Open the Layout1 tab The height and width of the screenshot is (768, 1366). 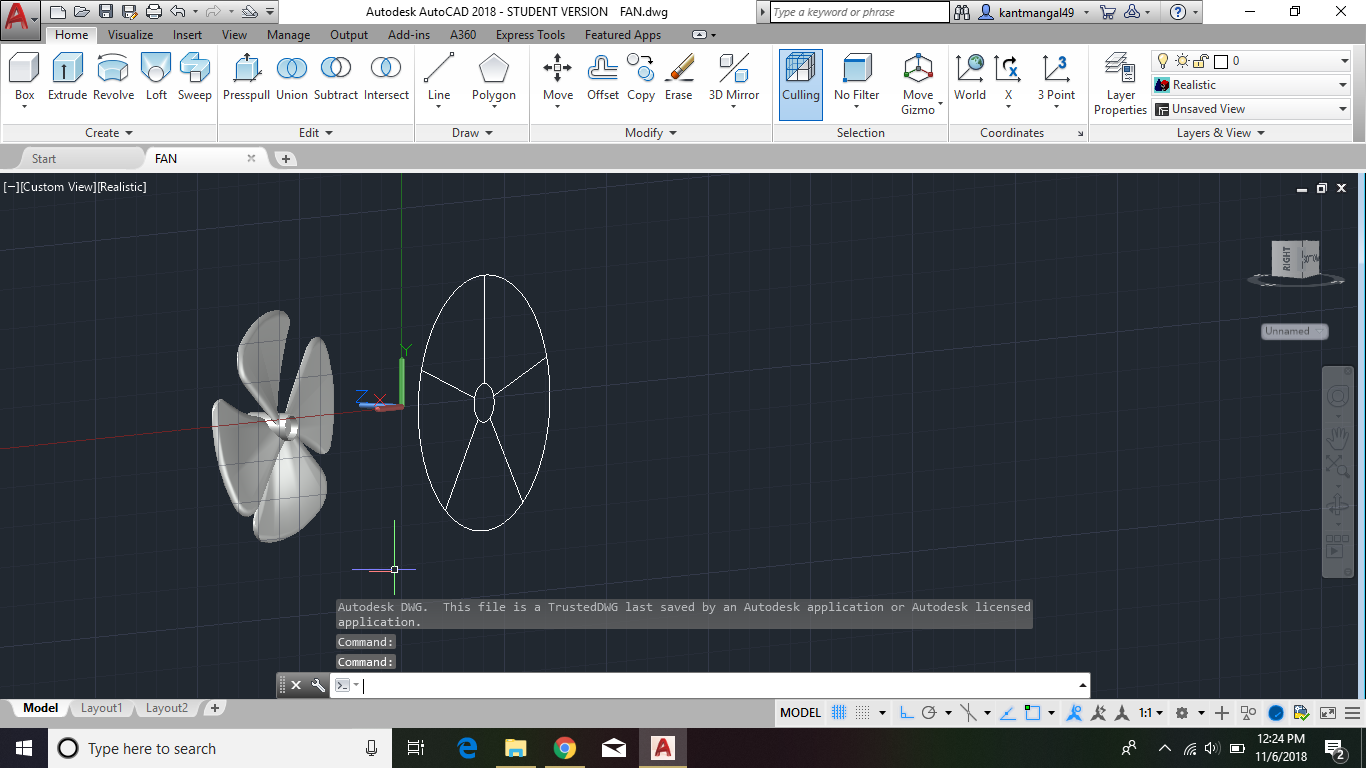(x=101, y=708)
